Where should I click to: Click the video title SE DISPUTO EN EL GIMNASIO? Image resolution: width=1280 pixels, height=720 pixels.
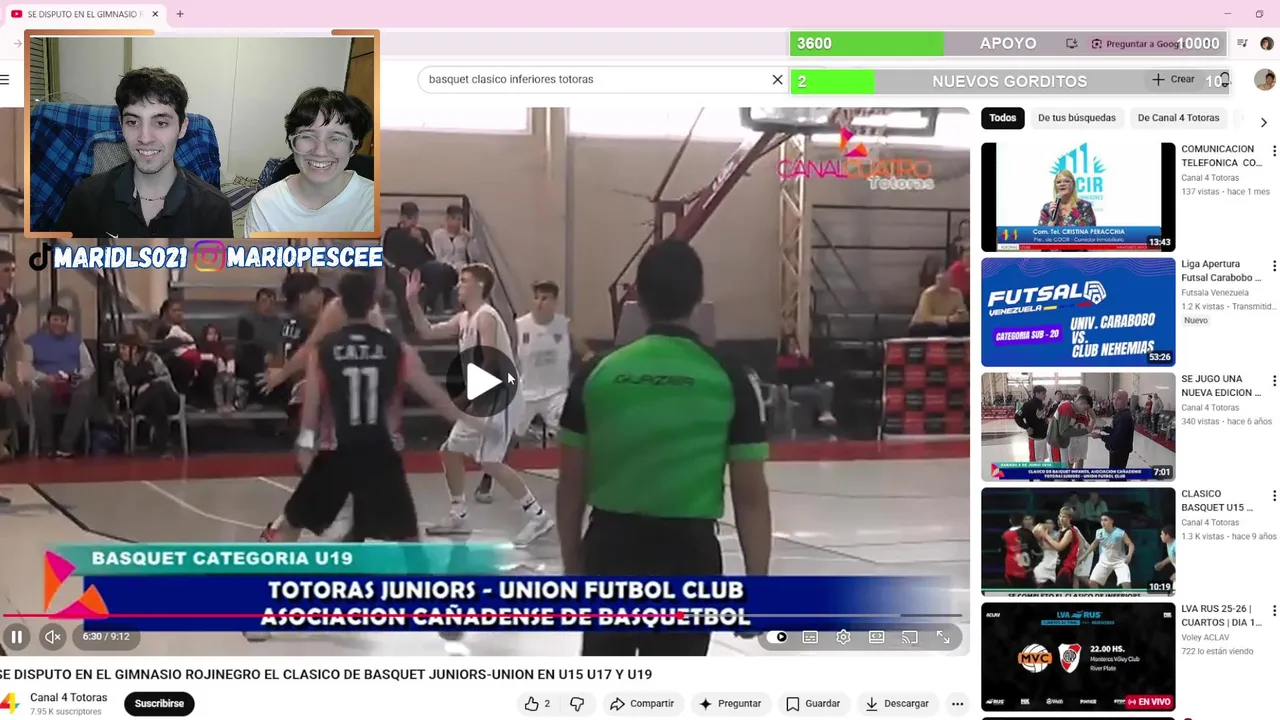pos(326,675)
